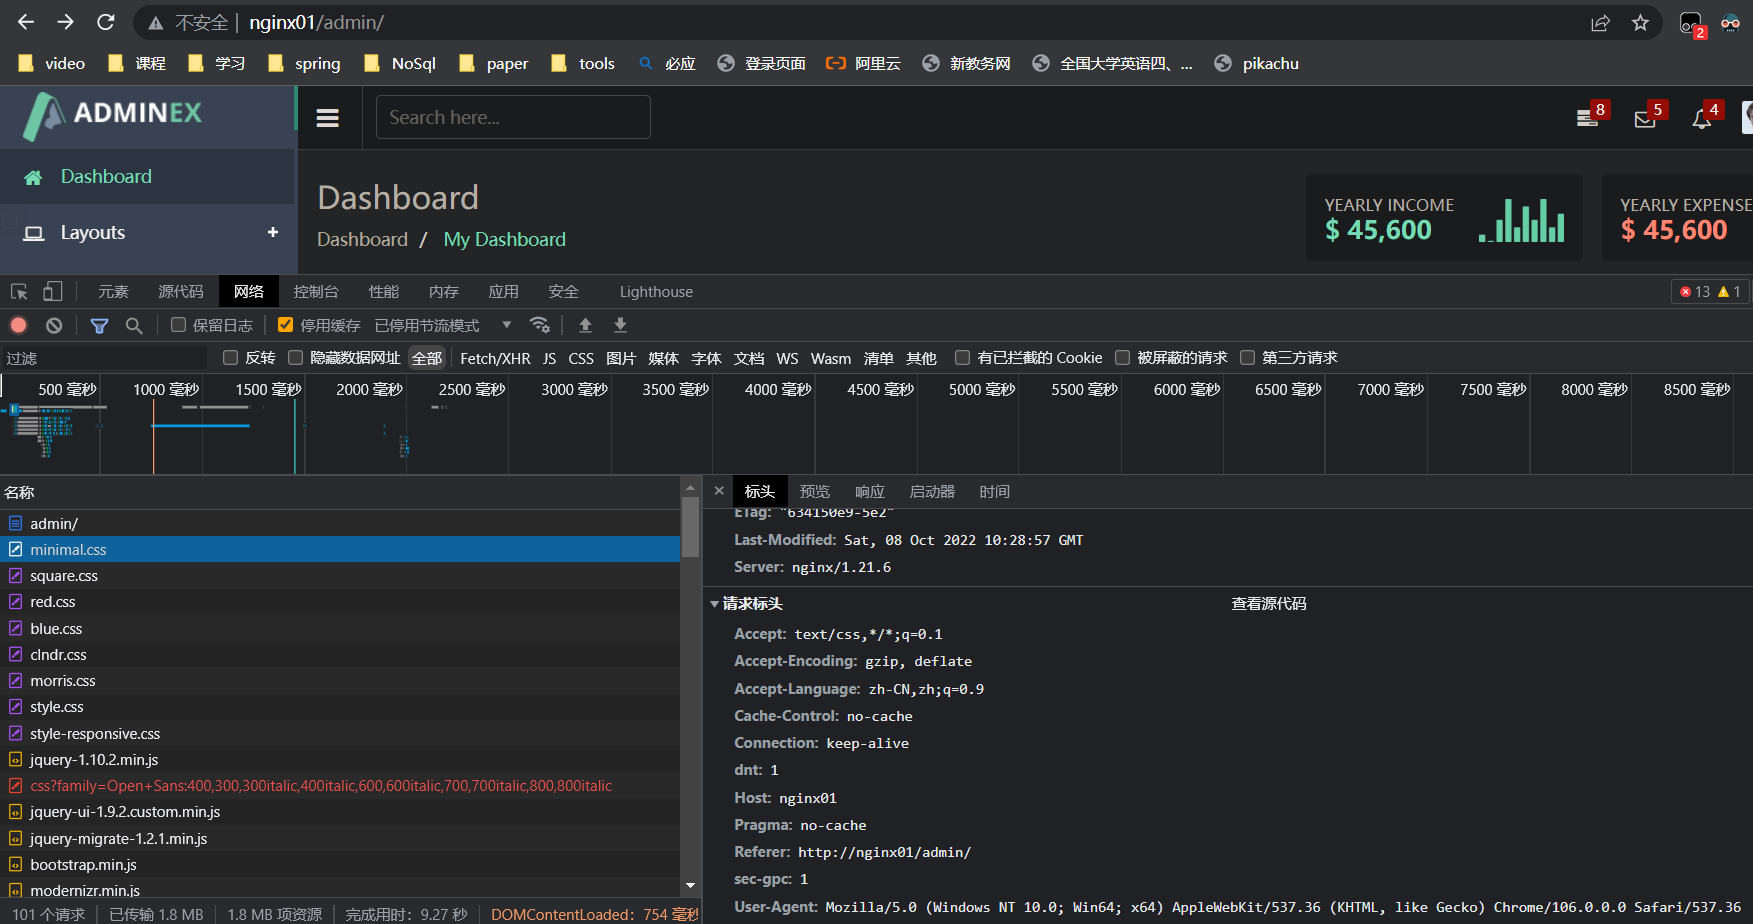Open the throttling mode dropdown
This screenshot has height=924, width=1753.
(443, 325)
